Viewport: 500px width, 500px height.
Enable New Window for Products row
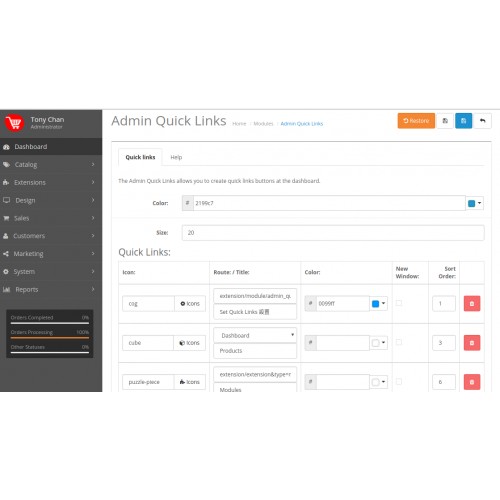[399, 342]
